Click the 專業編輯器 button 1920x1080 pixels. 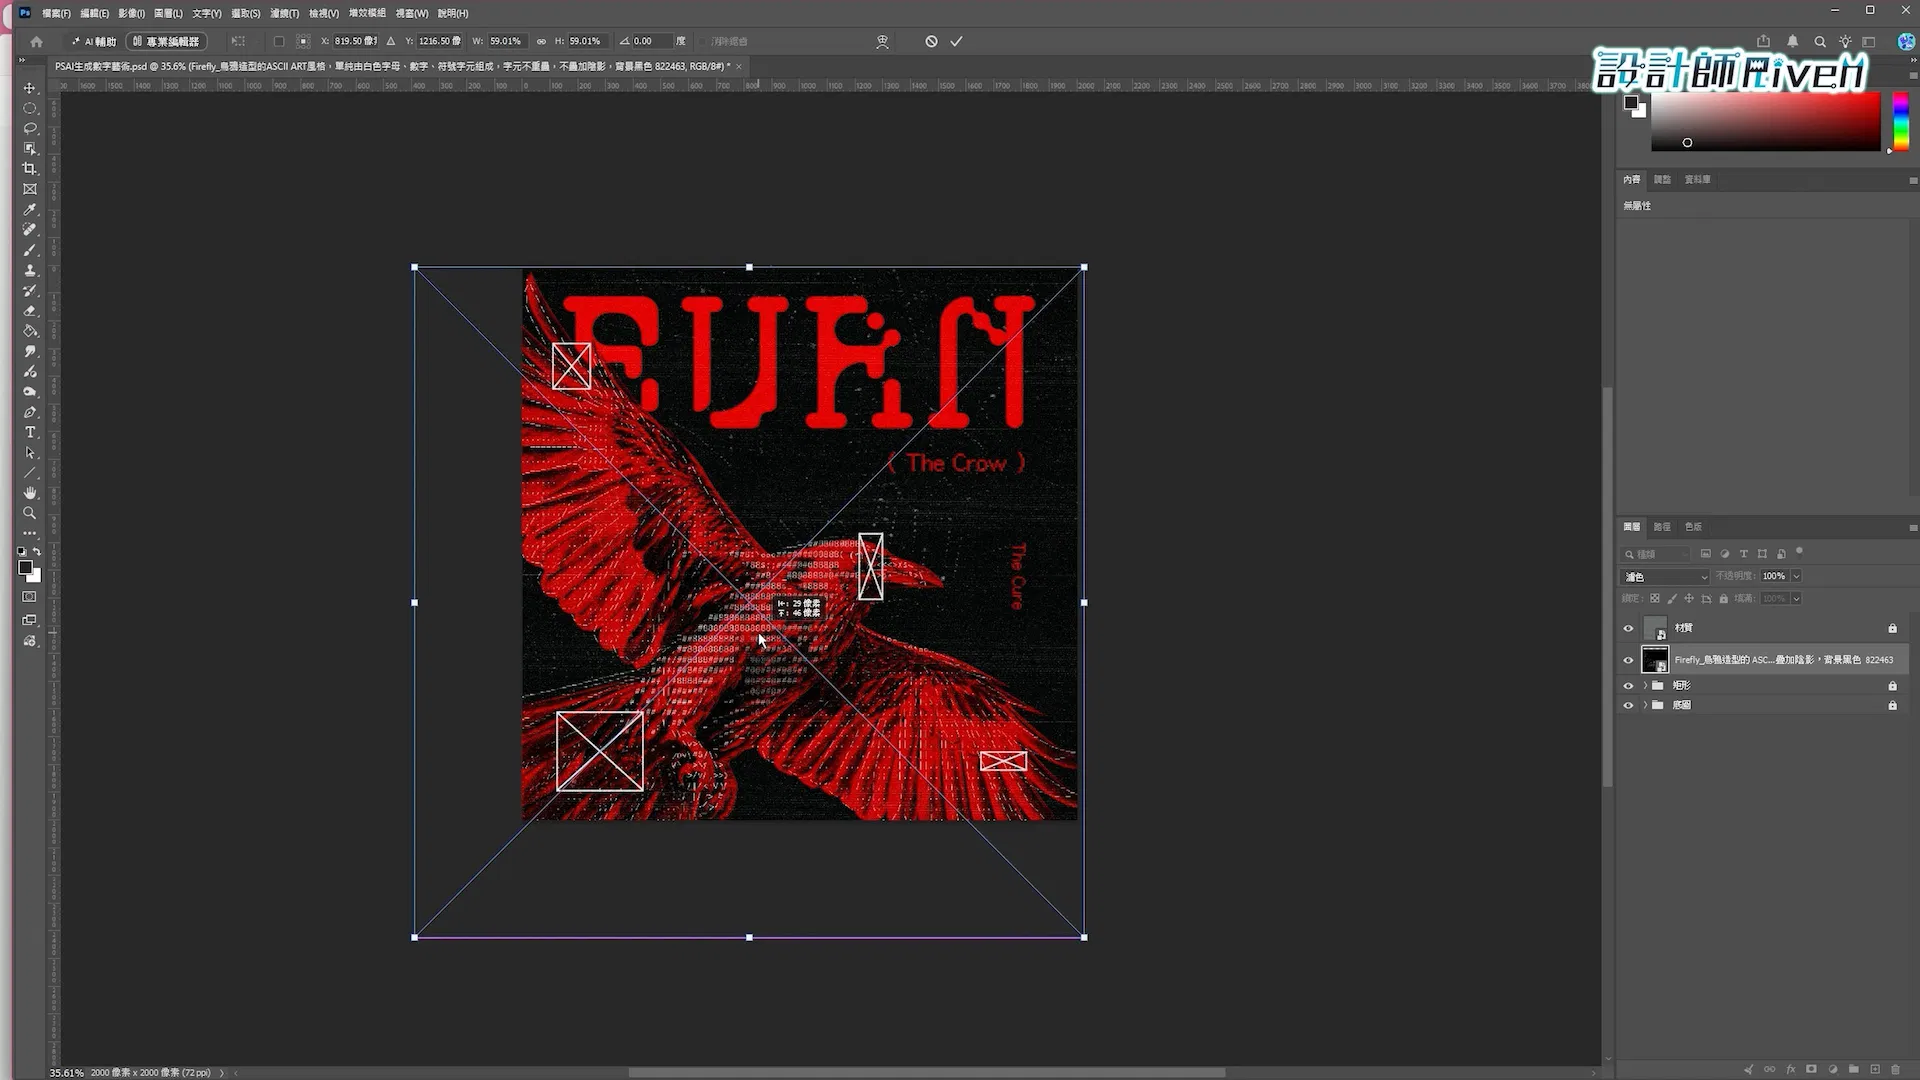point(166,41)
